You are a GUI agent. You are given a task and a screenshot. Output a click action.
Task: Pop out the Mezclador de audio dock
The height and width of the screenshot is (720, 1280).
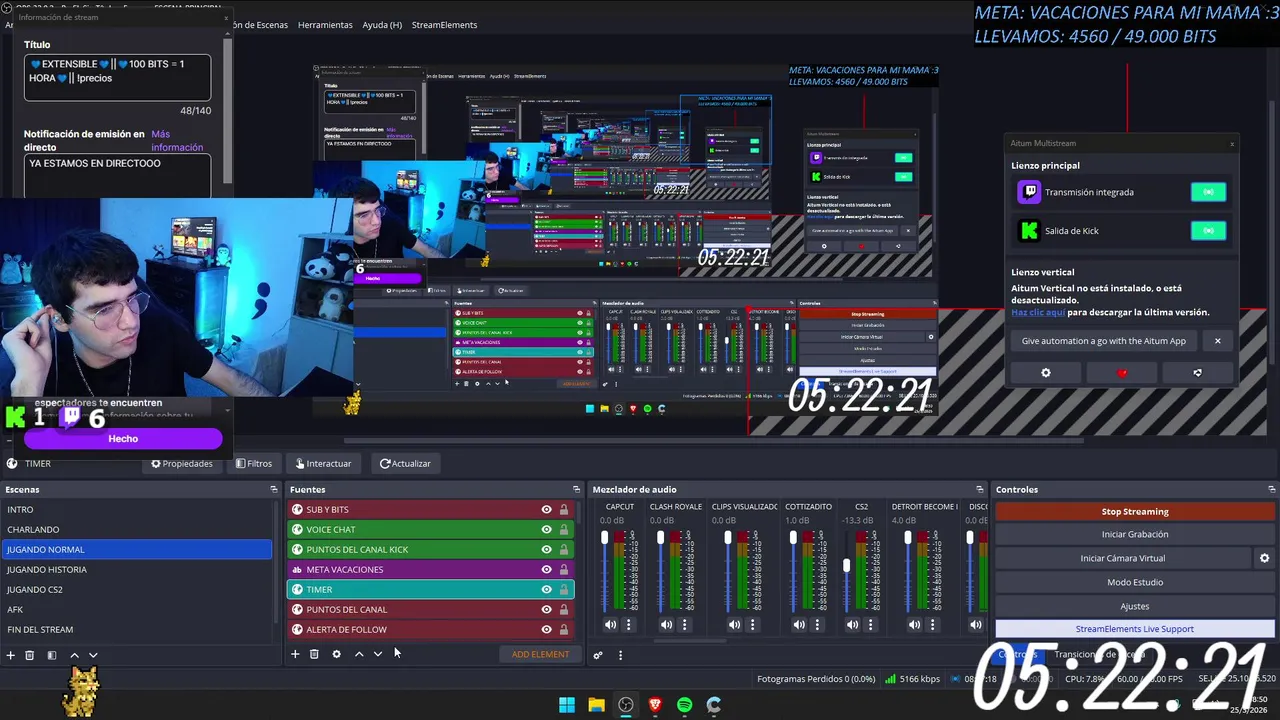[x=979, y=489]
